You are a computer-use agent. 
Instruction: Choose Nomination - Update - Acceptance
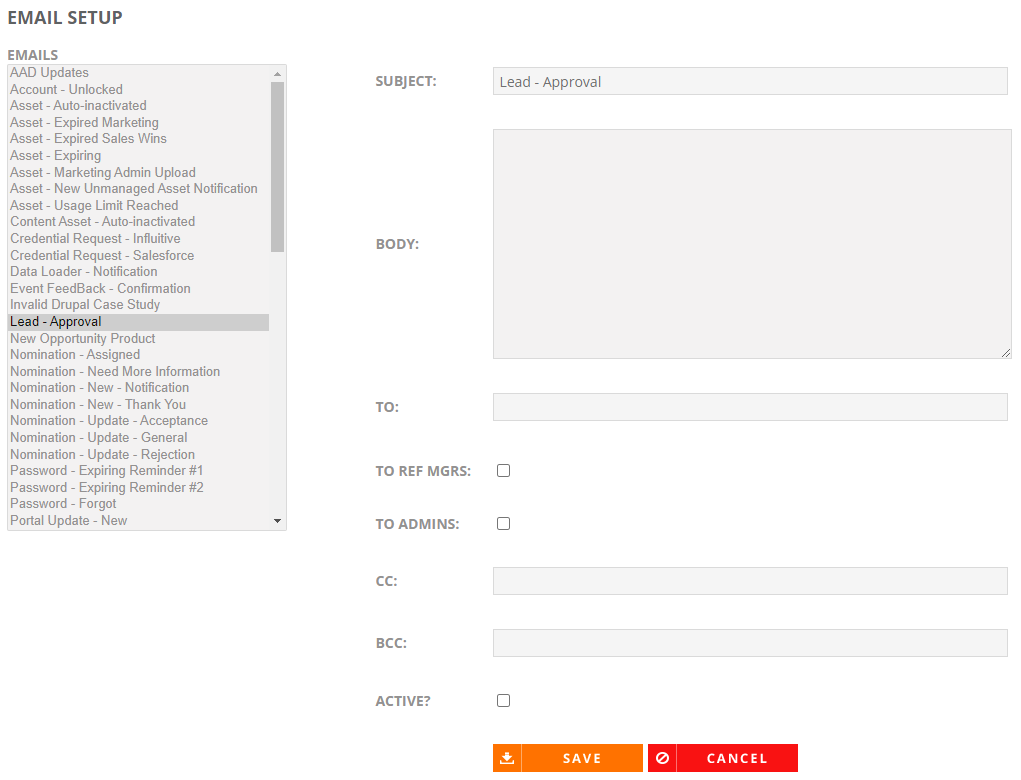139,421
